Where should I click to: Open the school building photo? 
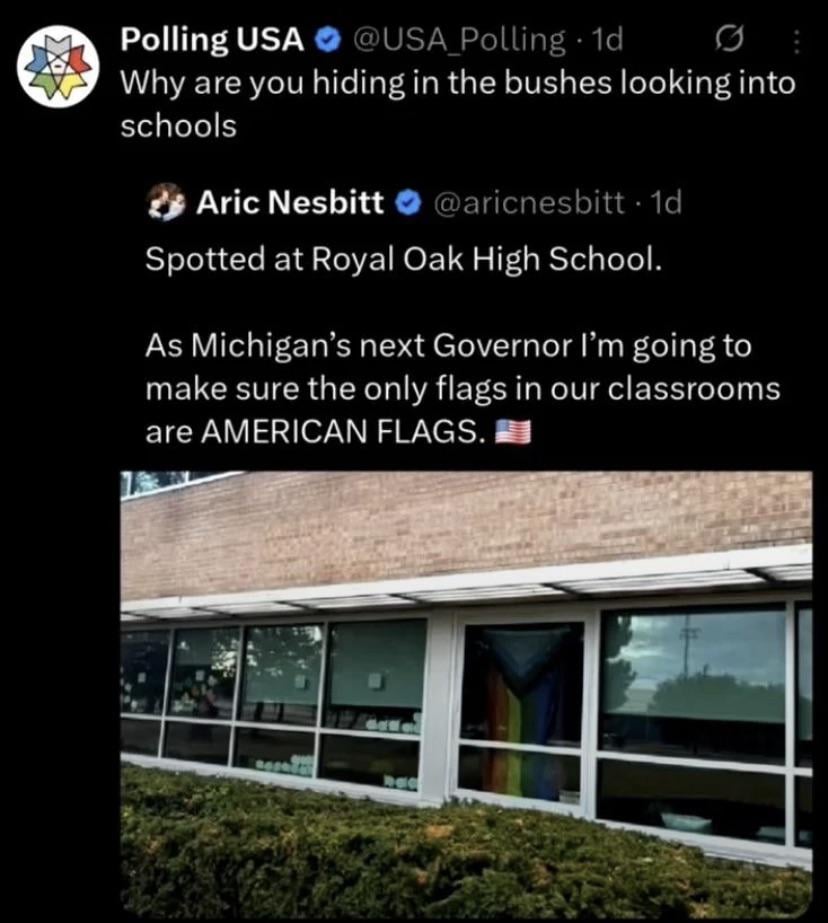(x=466, y=693)
